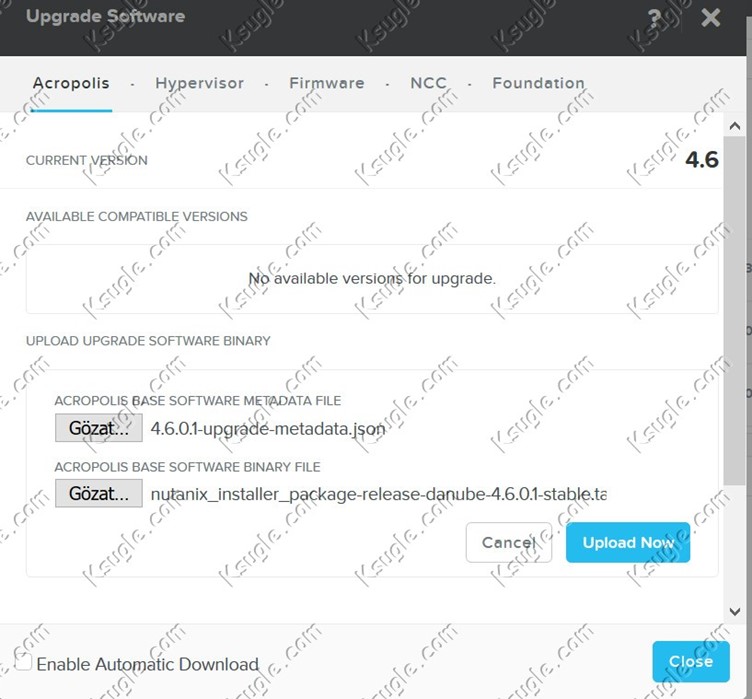Viewport: 752px width, 699px height.
Task: Click the Upgrade Software dialog title
Action: click(106, 17)
